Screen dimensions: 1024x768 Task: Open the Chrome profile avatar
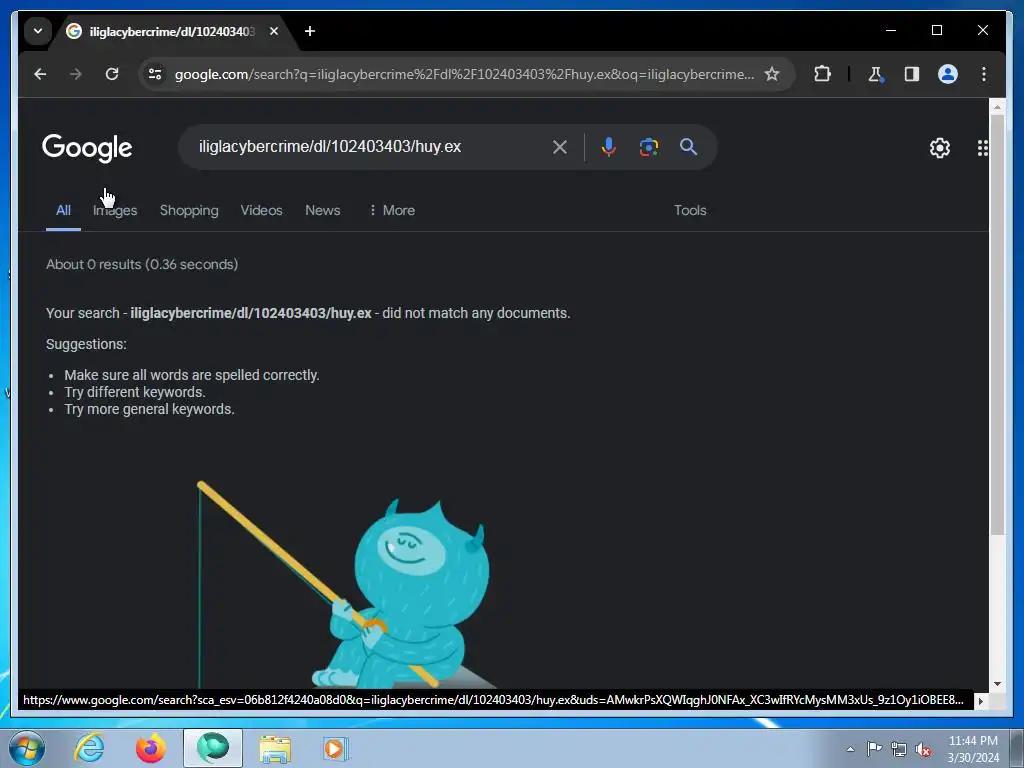[x=948, y=74]
